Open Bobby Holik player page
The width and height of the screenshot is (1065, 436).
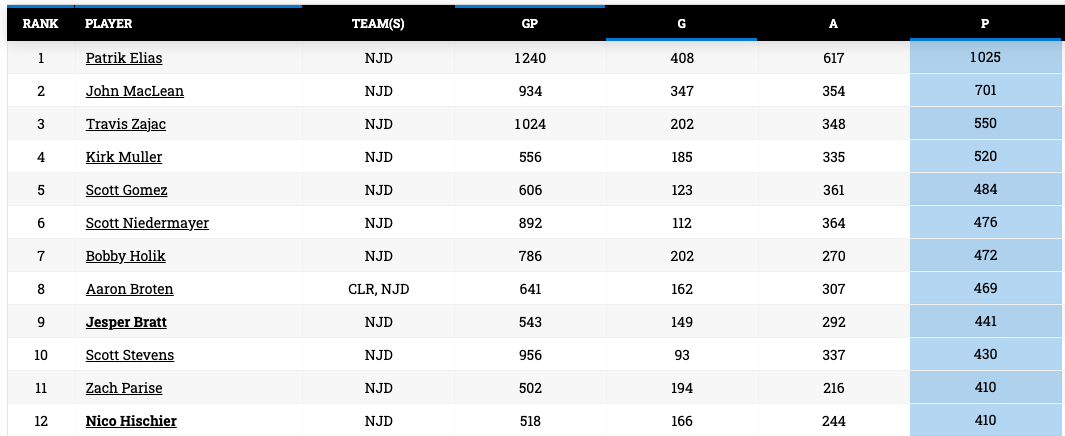click(x=126, y=256)
